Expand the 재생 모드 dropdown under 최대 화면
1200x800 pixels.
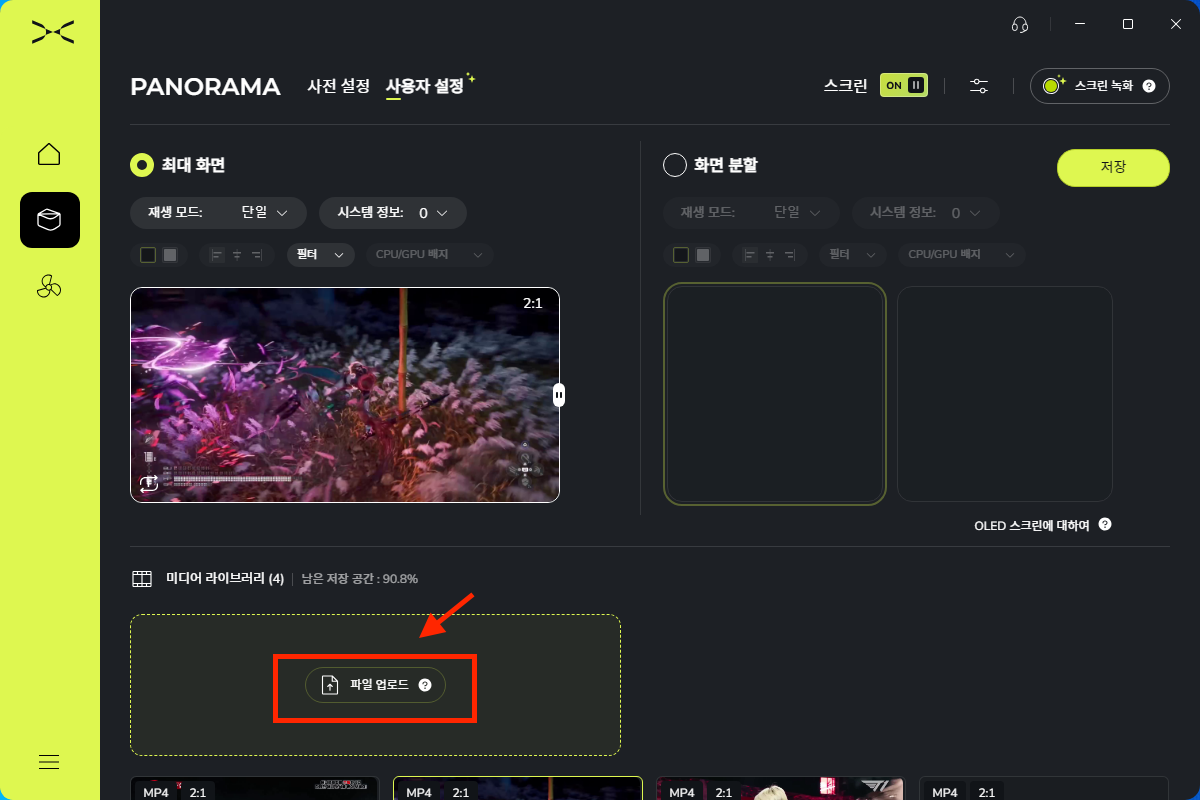(x=218, y=213)
